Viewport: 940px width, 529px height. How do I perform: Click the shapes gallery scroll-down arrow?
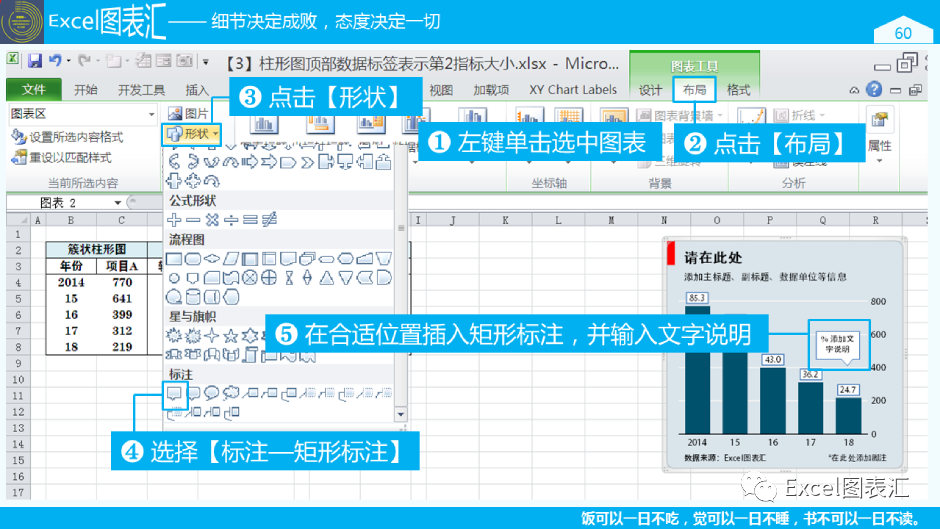pos(400,414)
